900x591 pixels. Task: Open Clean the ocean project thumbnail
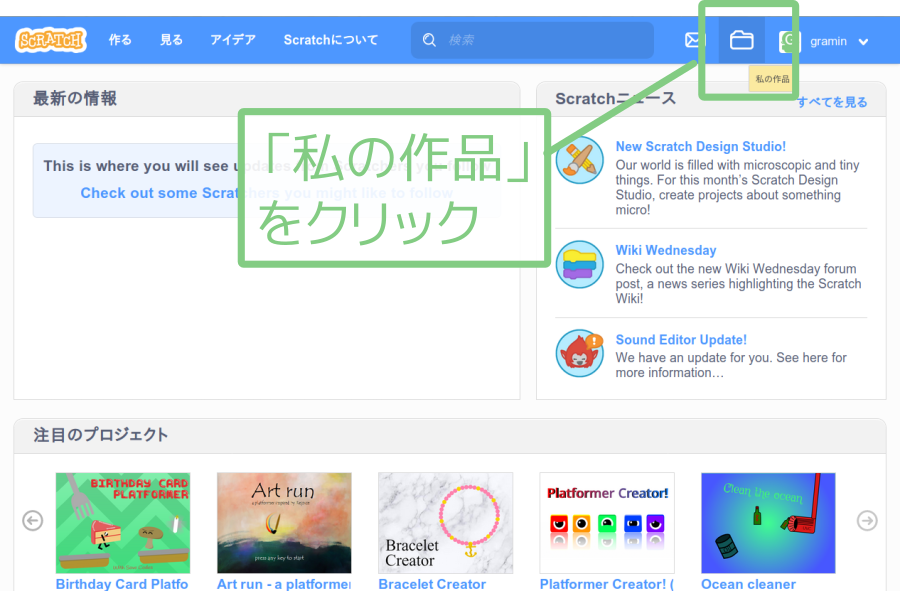tap(768, 523)
